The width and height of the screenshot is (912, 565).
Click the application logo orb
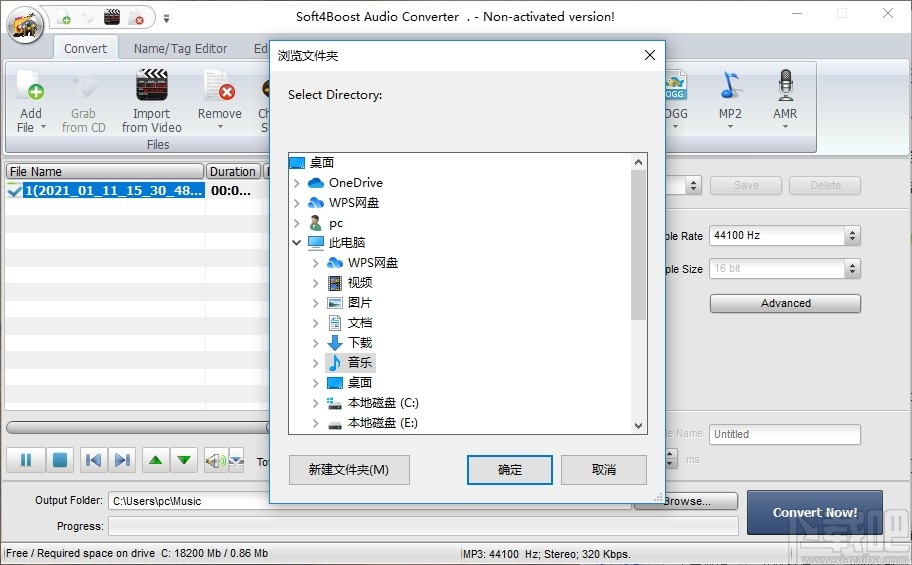[x=25, y=26]
